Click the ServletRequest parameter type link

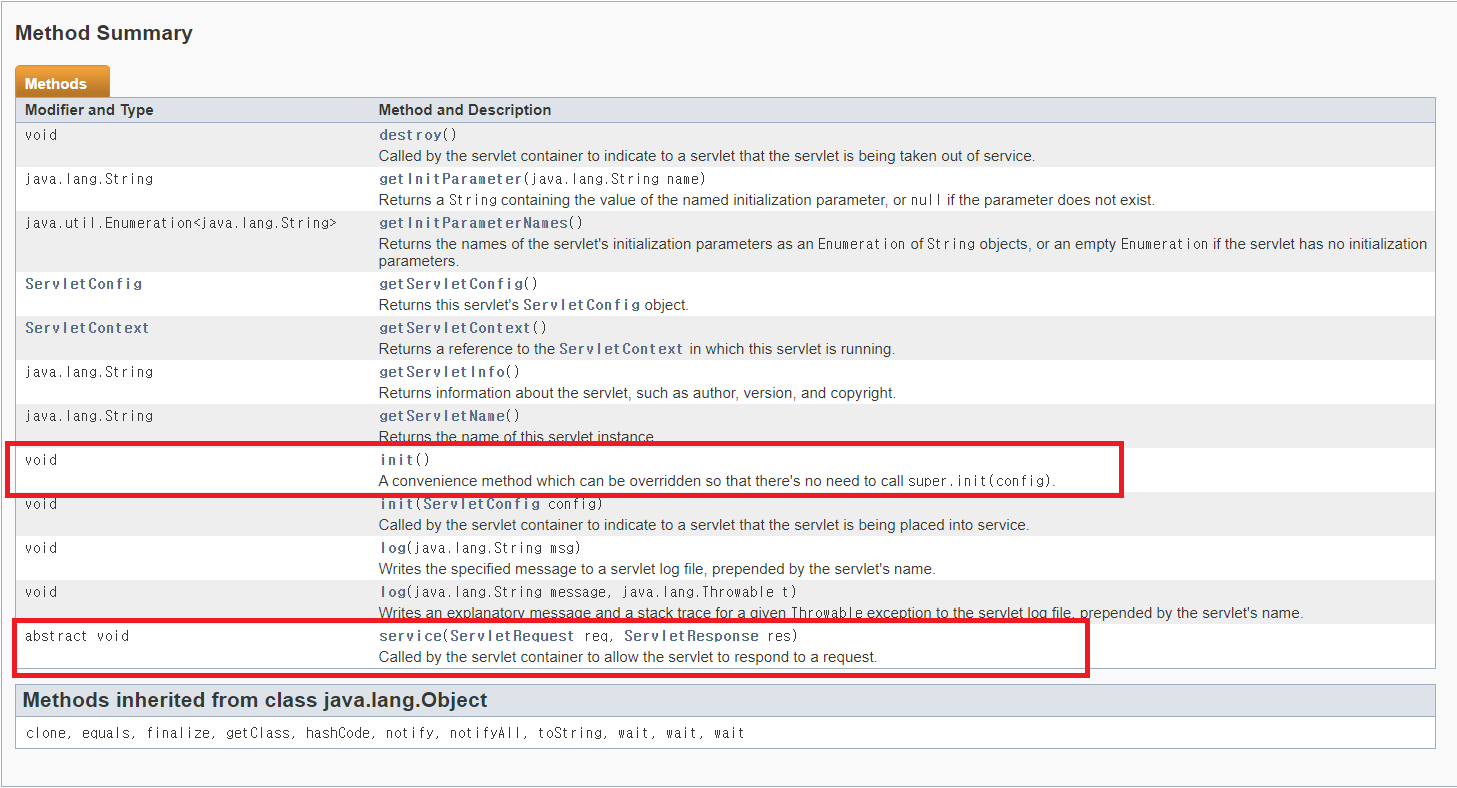tap(513, 636)
